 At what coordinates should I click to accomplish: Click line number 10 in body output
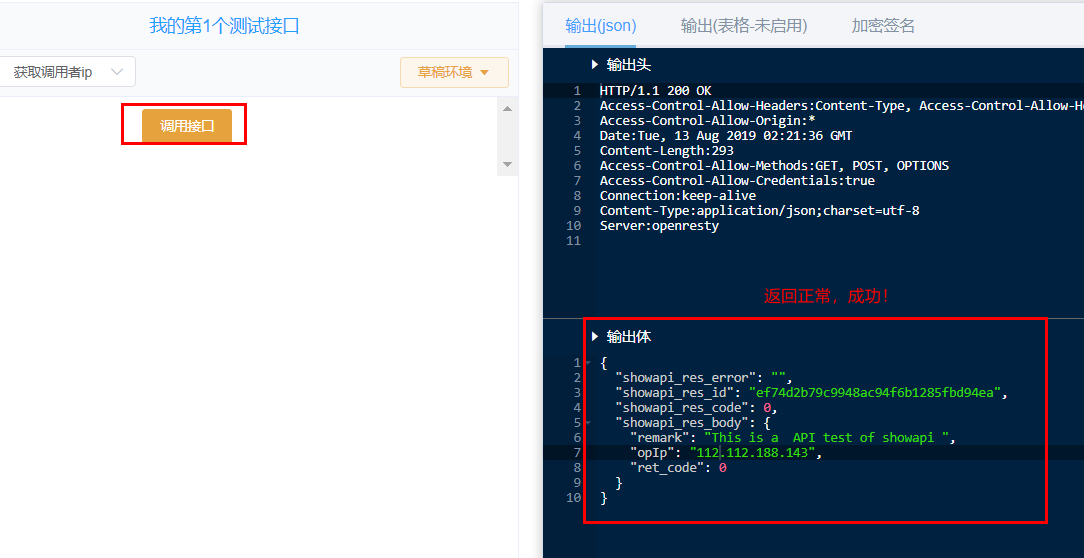[573, 497]
